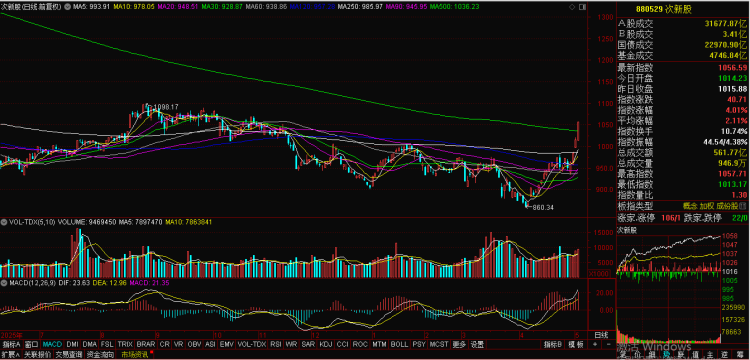The height and width of the screenshot is (360, 750).
Task: Choose the SAR indicator tab
Action: click(309, 344)
